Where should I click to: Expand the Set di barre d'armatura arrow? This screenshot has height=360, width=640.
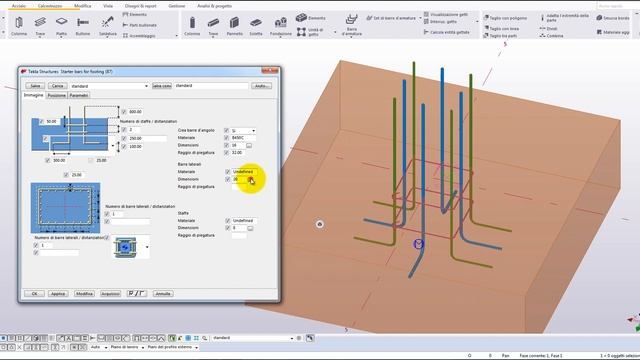pyautogui.click(x=420, y=18)
